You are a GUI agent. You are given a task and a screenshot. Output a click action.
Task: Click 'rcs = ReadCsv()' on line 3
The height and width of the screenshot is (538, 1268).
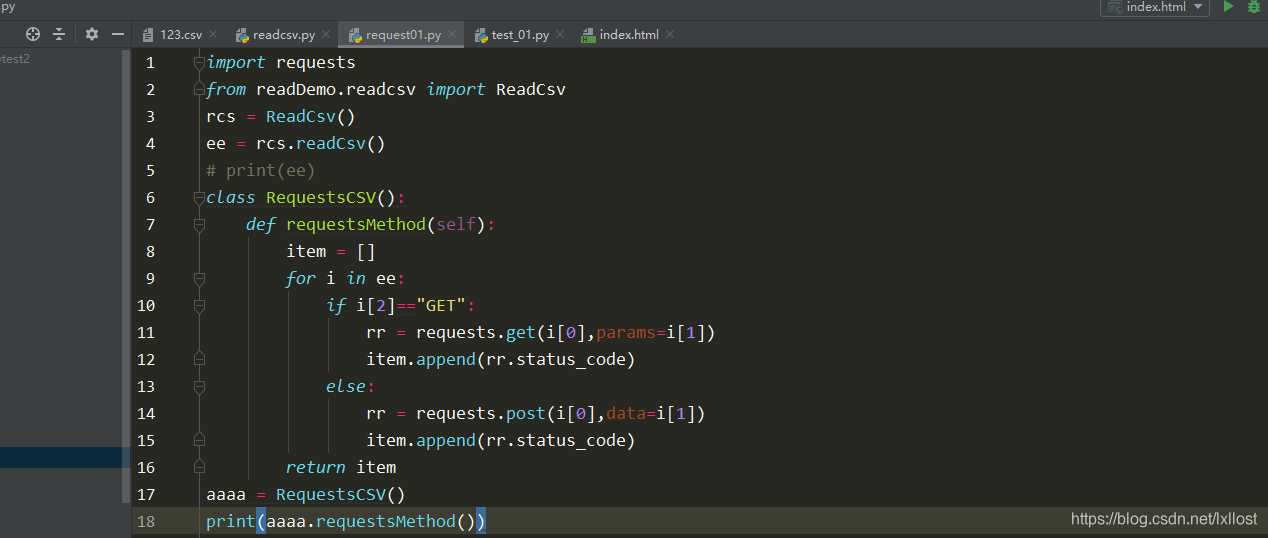point(281,117)
